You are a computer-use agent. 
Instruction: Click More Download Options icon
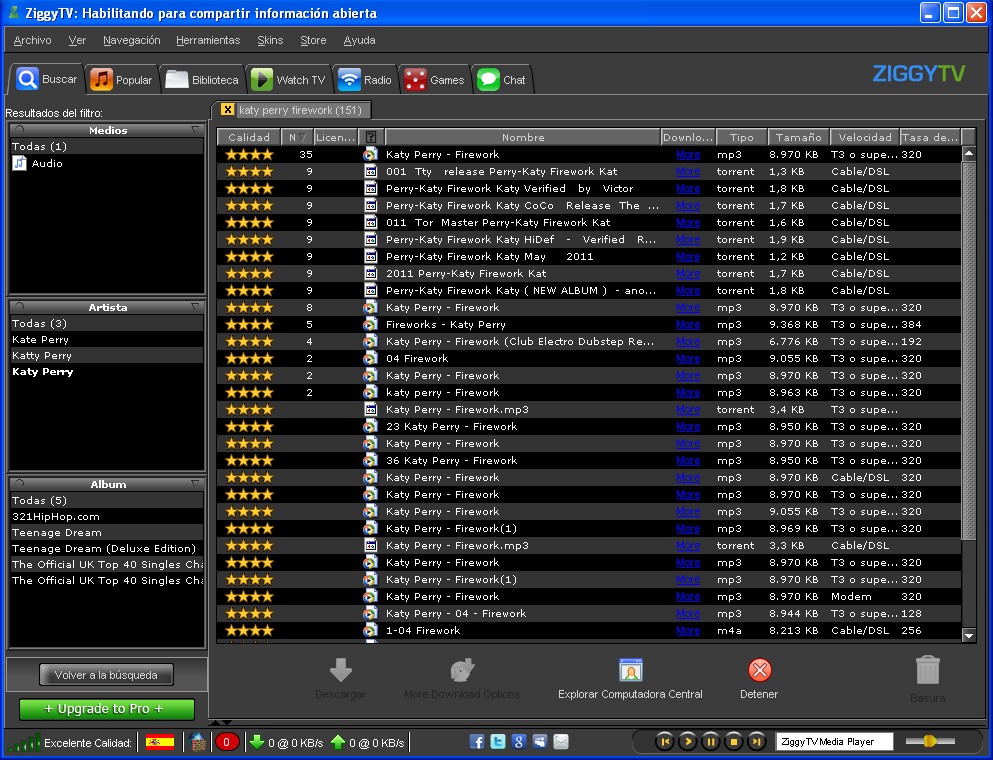[462, 670]
